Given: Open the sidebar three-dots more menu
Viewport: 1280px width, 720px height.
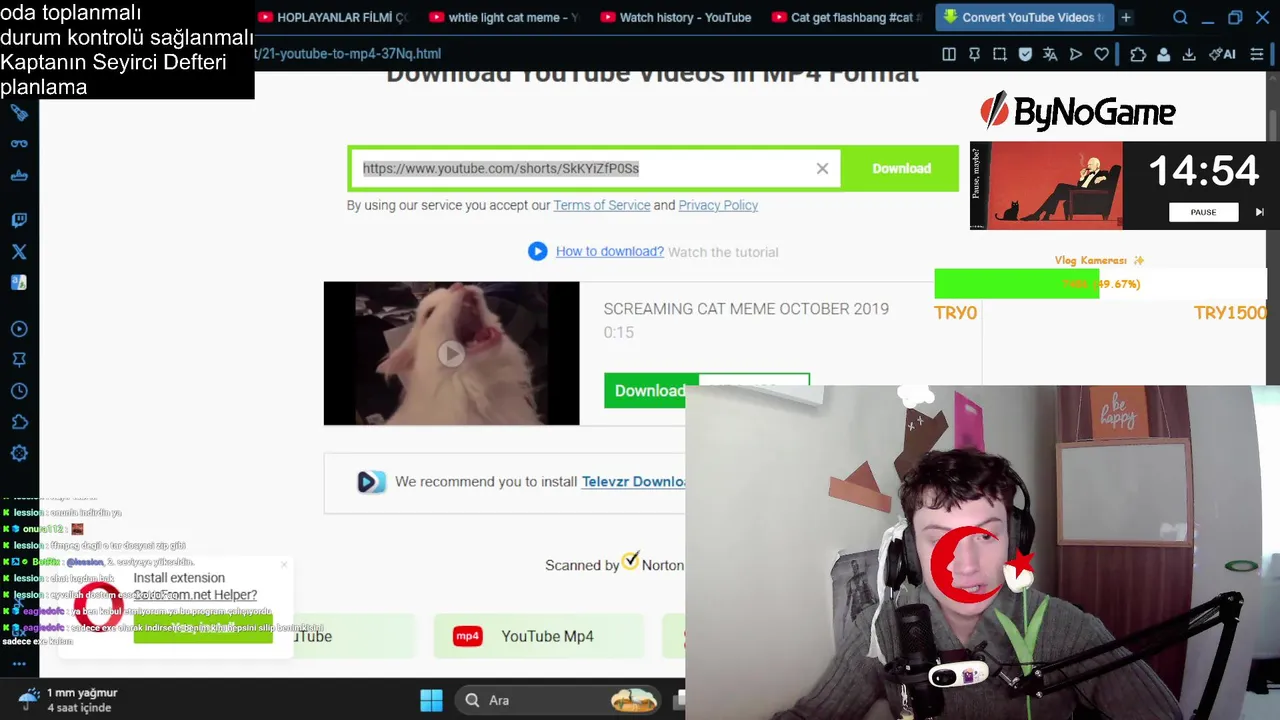Looking at the screenshot, I should click(x=19, y=664).
